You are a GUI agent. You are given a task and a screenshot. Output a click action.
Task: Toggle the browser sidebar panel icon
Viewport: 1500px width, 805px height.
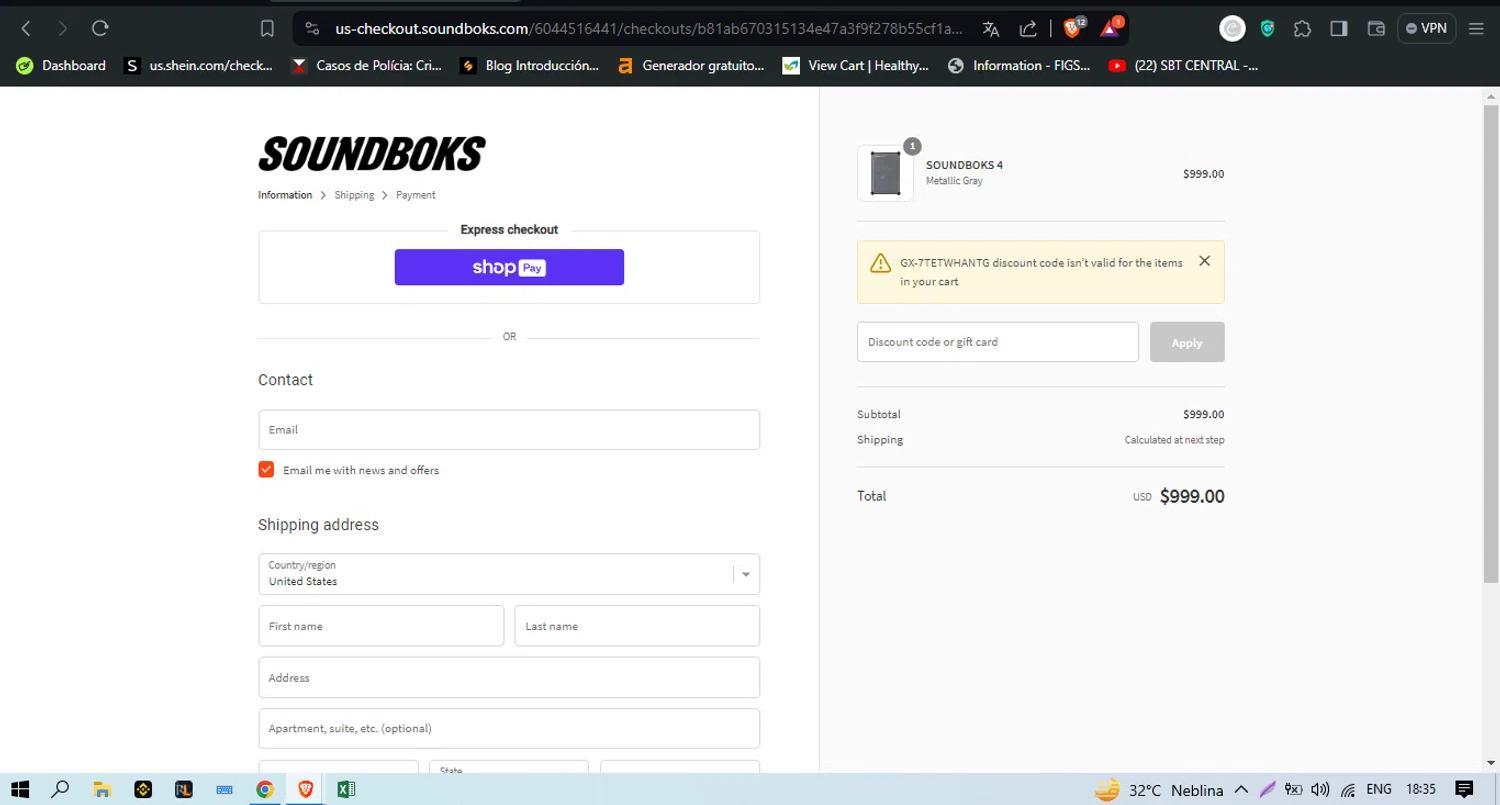tap(1338, 28)
